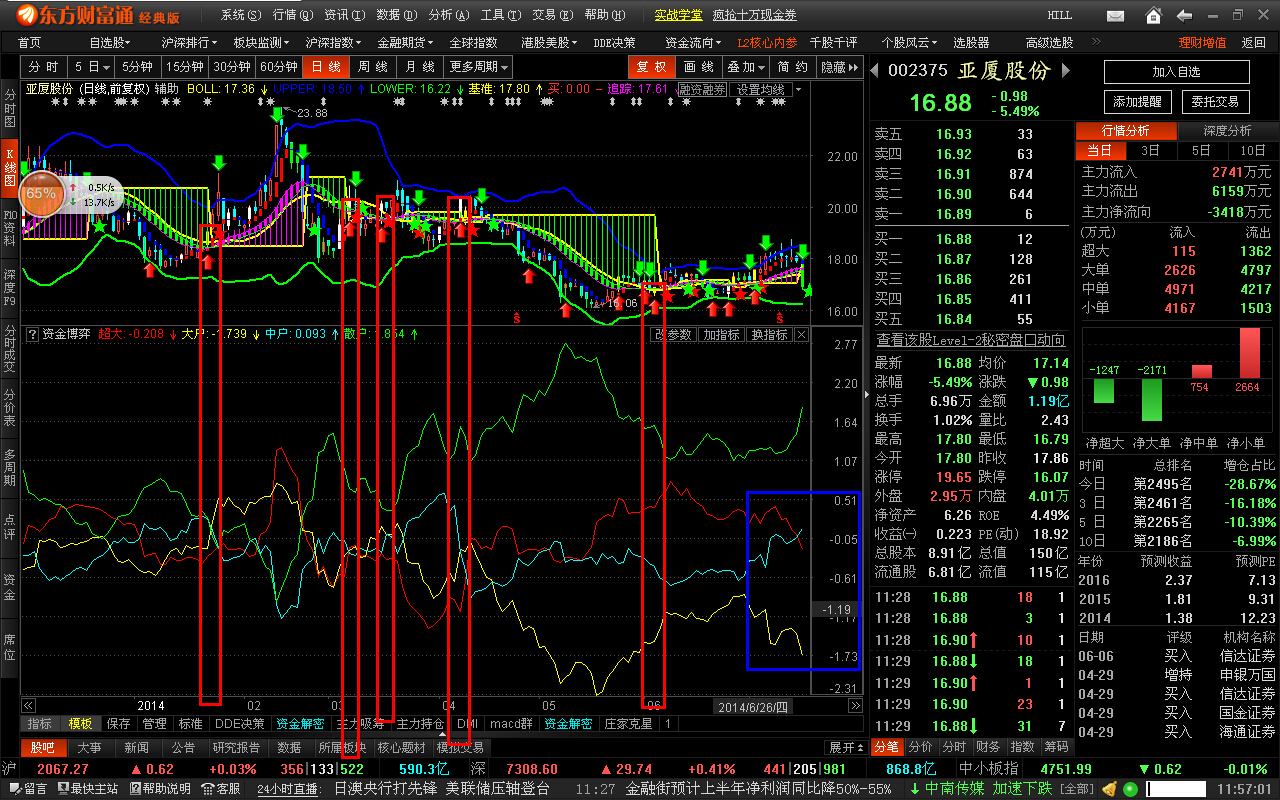The image size is (1280, 800).
Task: Open the 叠加 overlay dropdown
Action: tap(746, 67)
